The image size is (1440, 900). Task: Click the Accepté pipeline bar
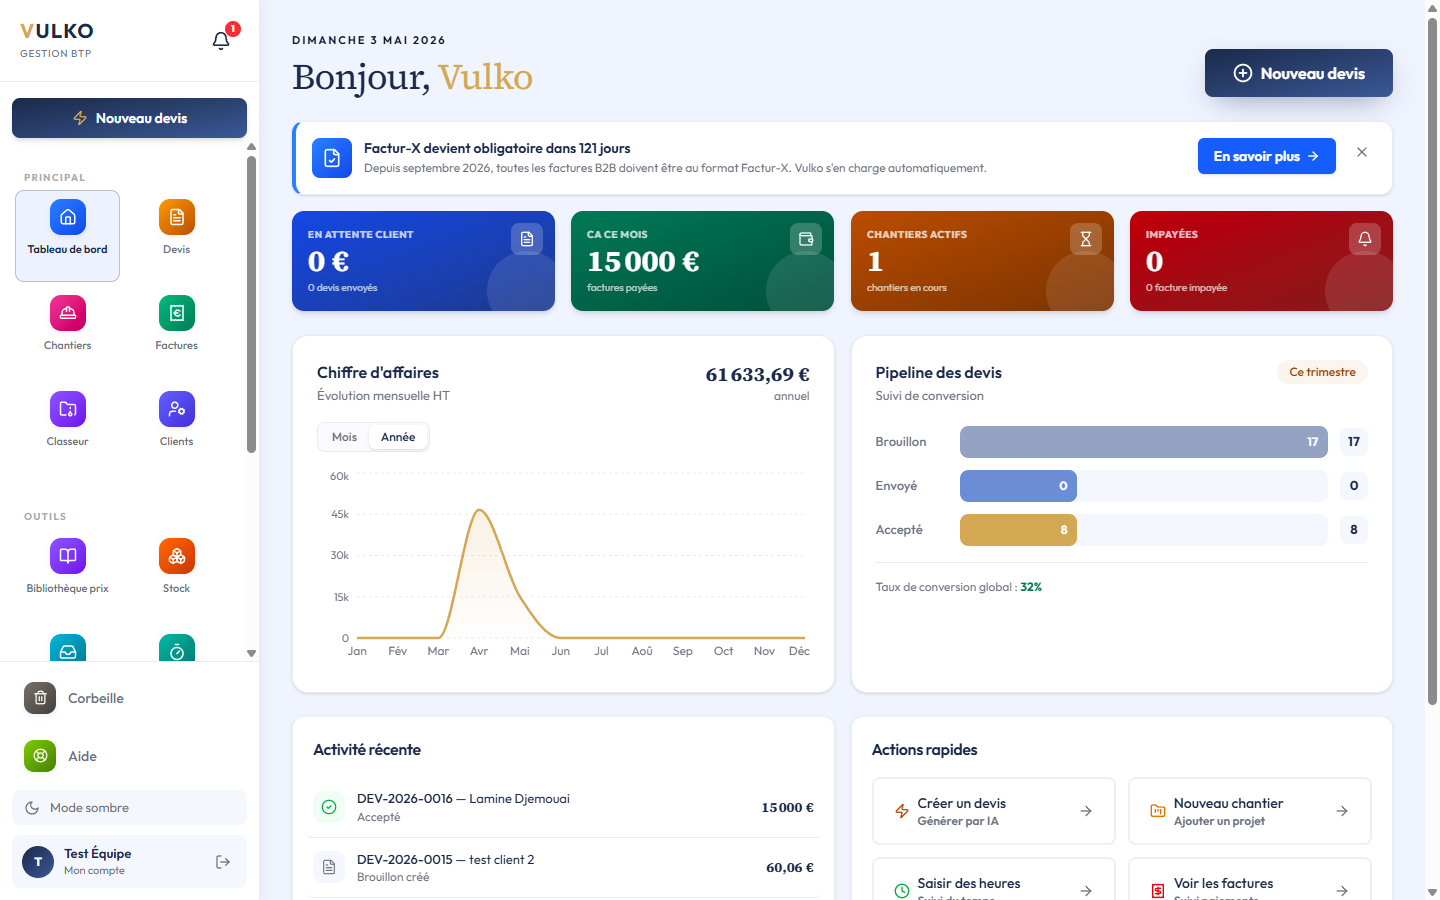pyautogui.click(x=1018, y=530)
